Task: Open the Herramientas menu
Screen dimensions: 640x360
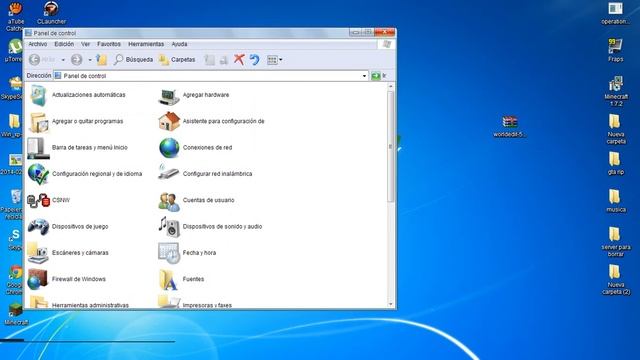Action: point(146,44)
